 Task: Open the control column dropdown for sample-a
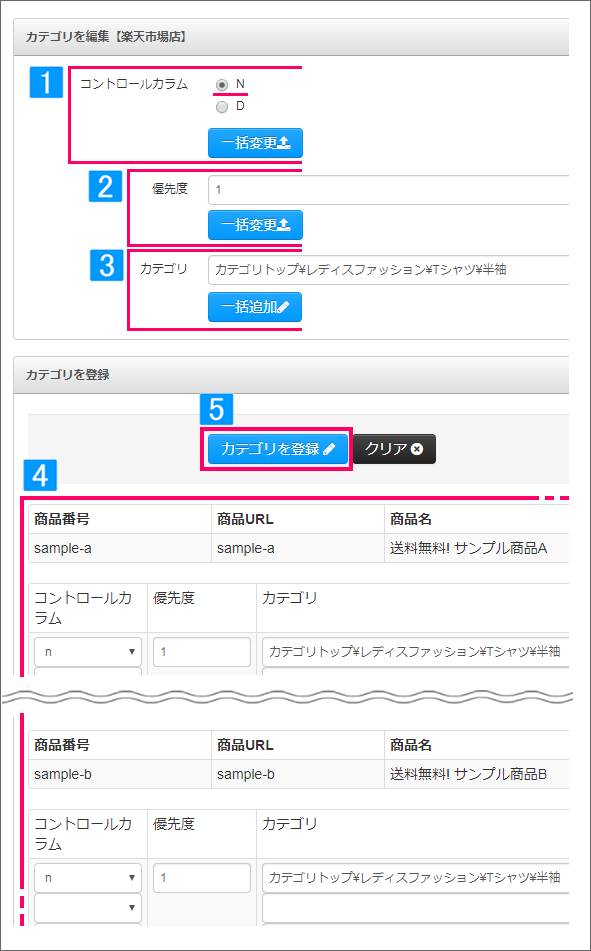[x=88, y=652]
